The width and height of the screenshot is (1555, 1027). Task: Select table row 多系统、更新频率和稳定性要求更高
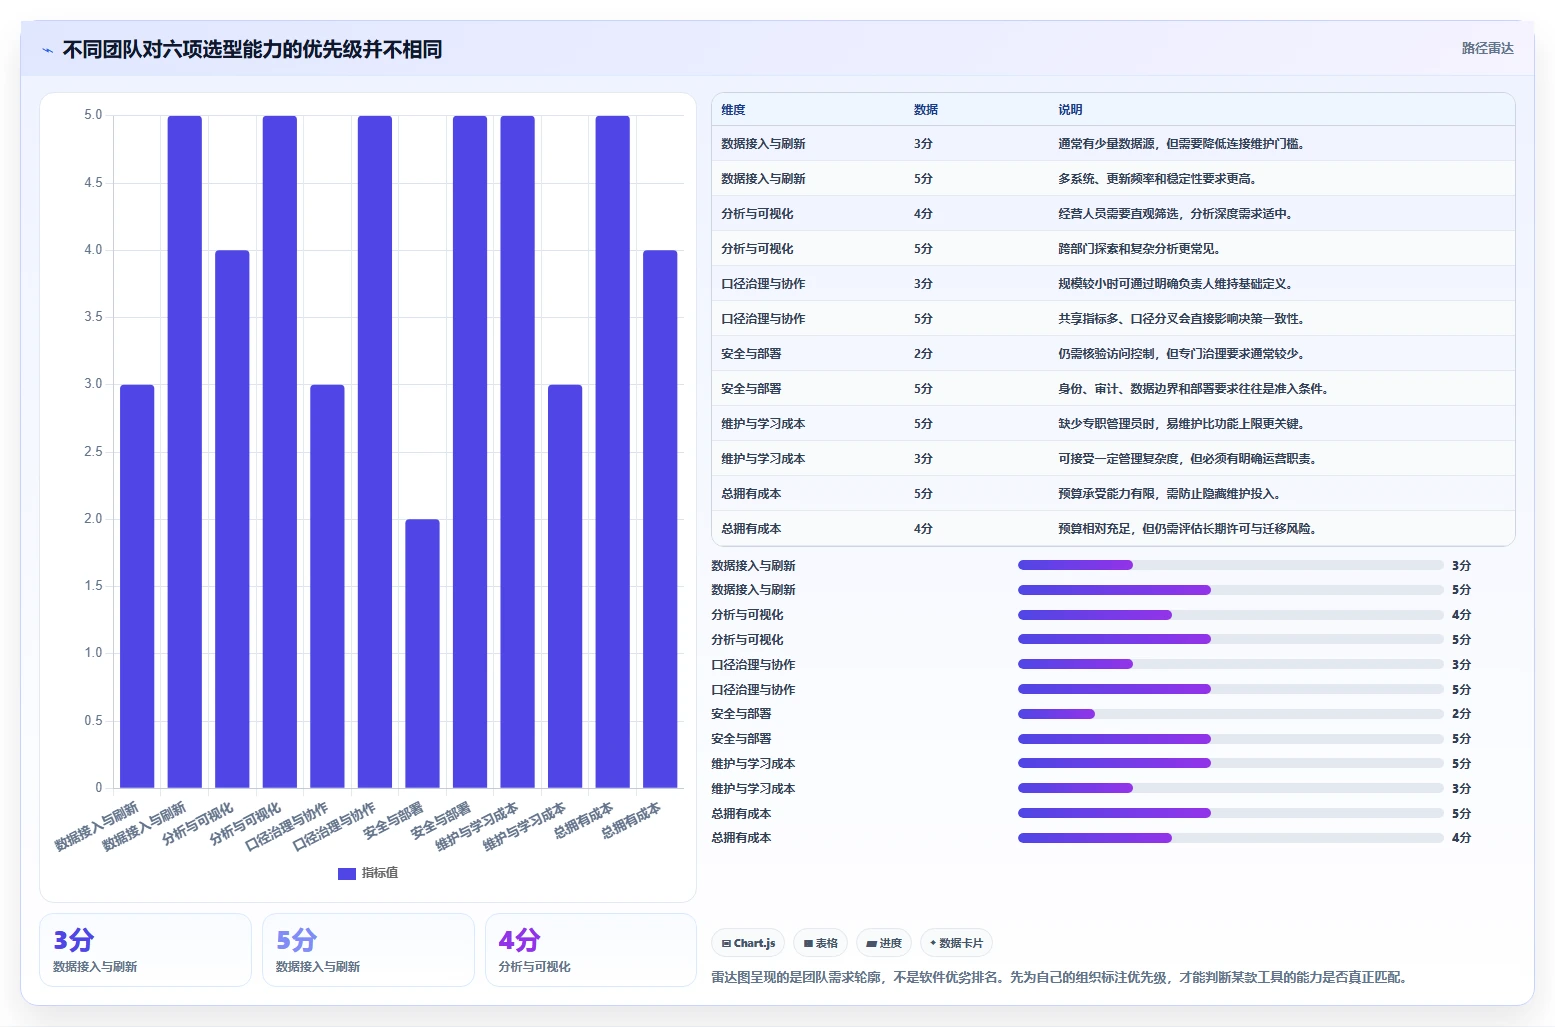[x=1113, y=179]
